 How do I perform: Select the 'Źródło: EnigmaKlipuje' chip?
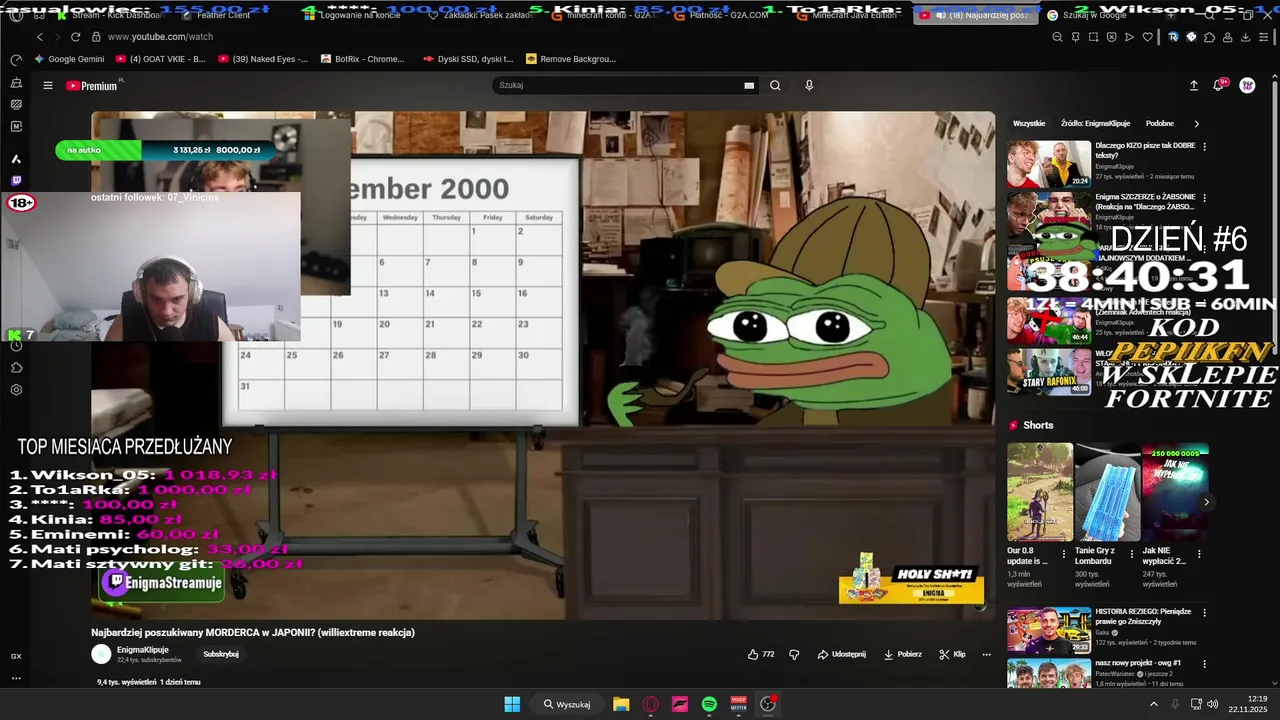(x=1095, y=124)
